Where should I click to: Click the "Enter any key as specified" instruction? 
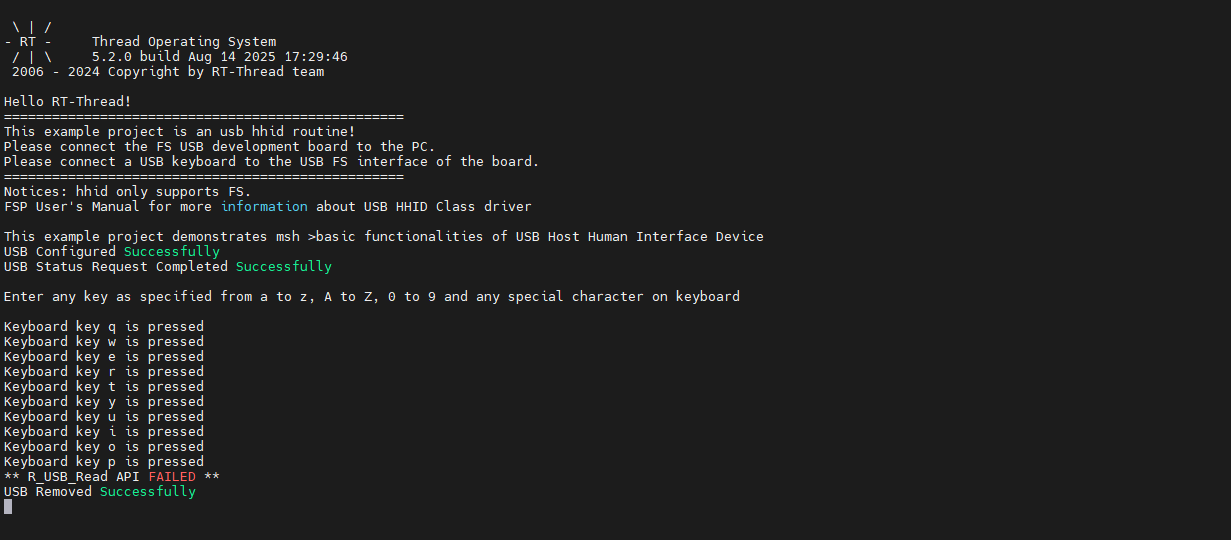point(372,297)
